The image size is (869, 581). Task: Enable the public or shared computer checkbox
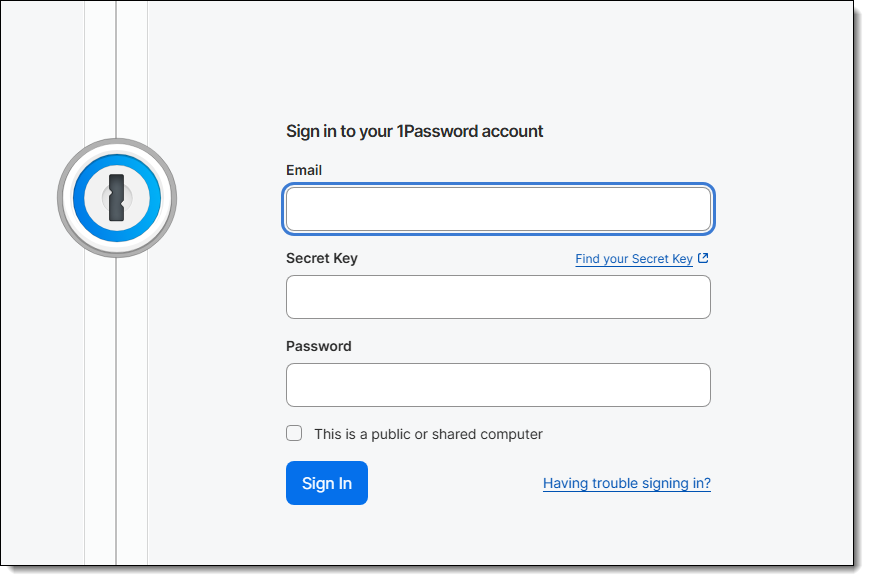pos(294,433)
